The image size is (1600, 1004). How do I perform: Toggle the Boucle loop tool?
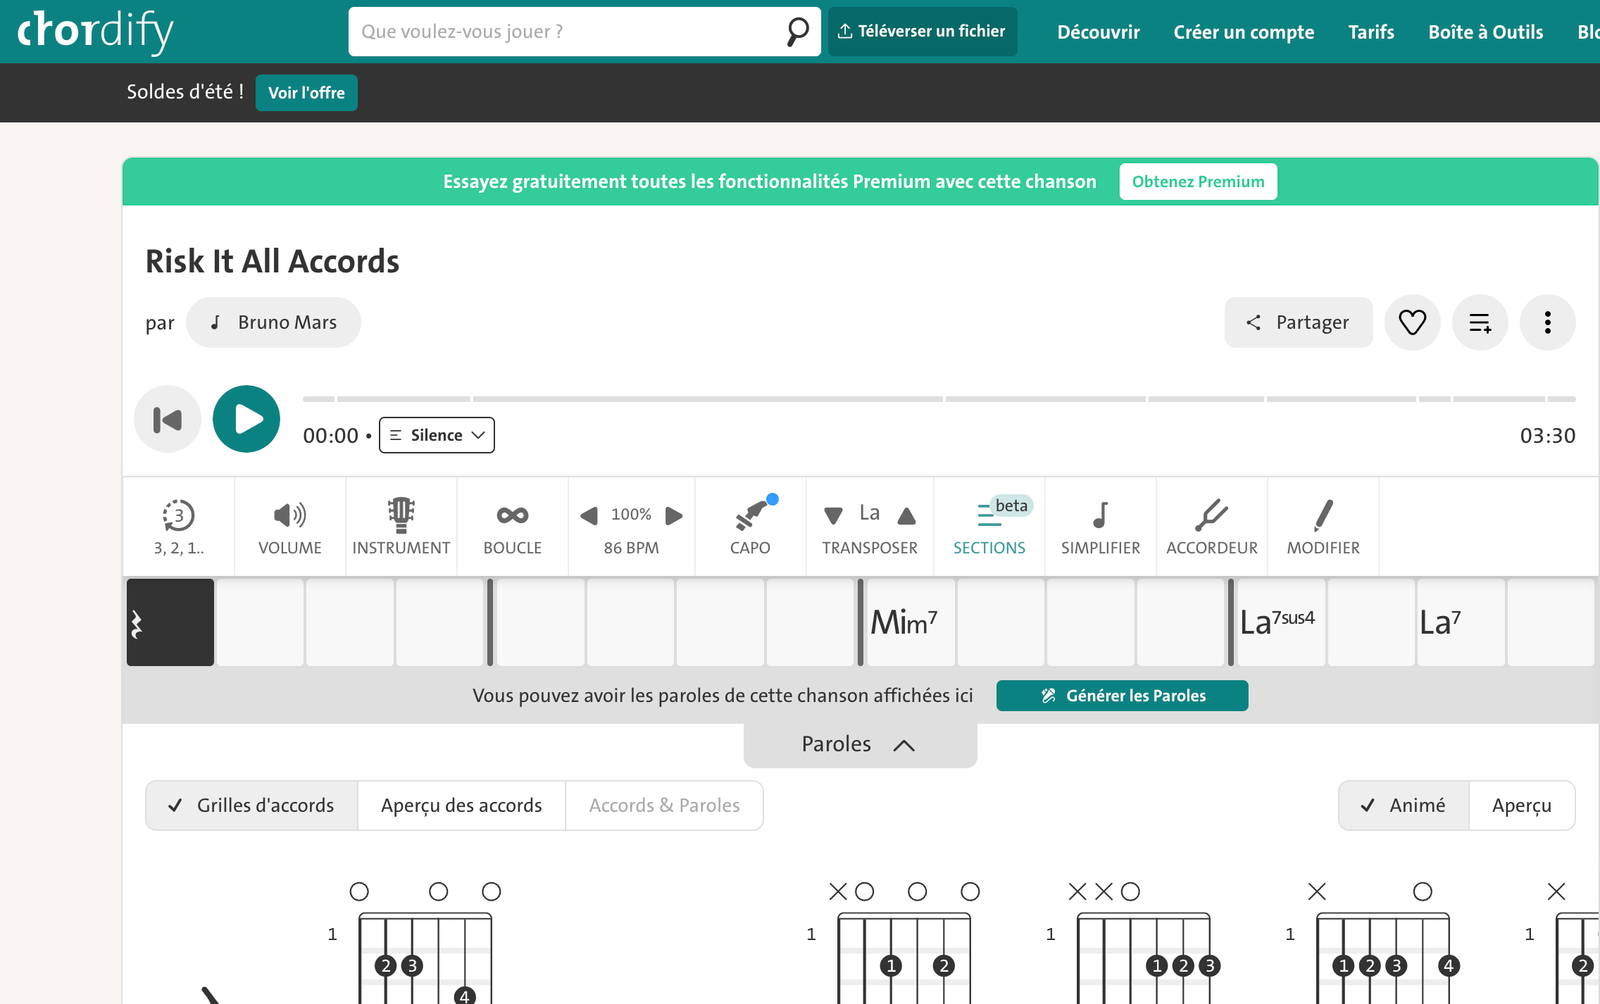512,527
